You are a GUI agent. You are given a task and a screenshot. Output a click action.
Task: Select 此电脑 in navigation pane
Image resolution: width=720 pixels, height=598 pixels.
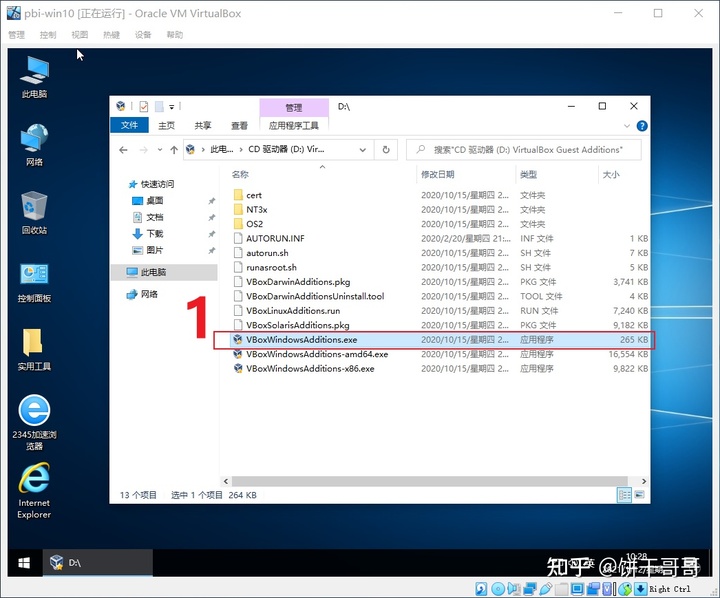tap(164, 272)
